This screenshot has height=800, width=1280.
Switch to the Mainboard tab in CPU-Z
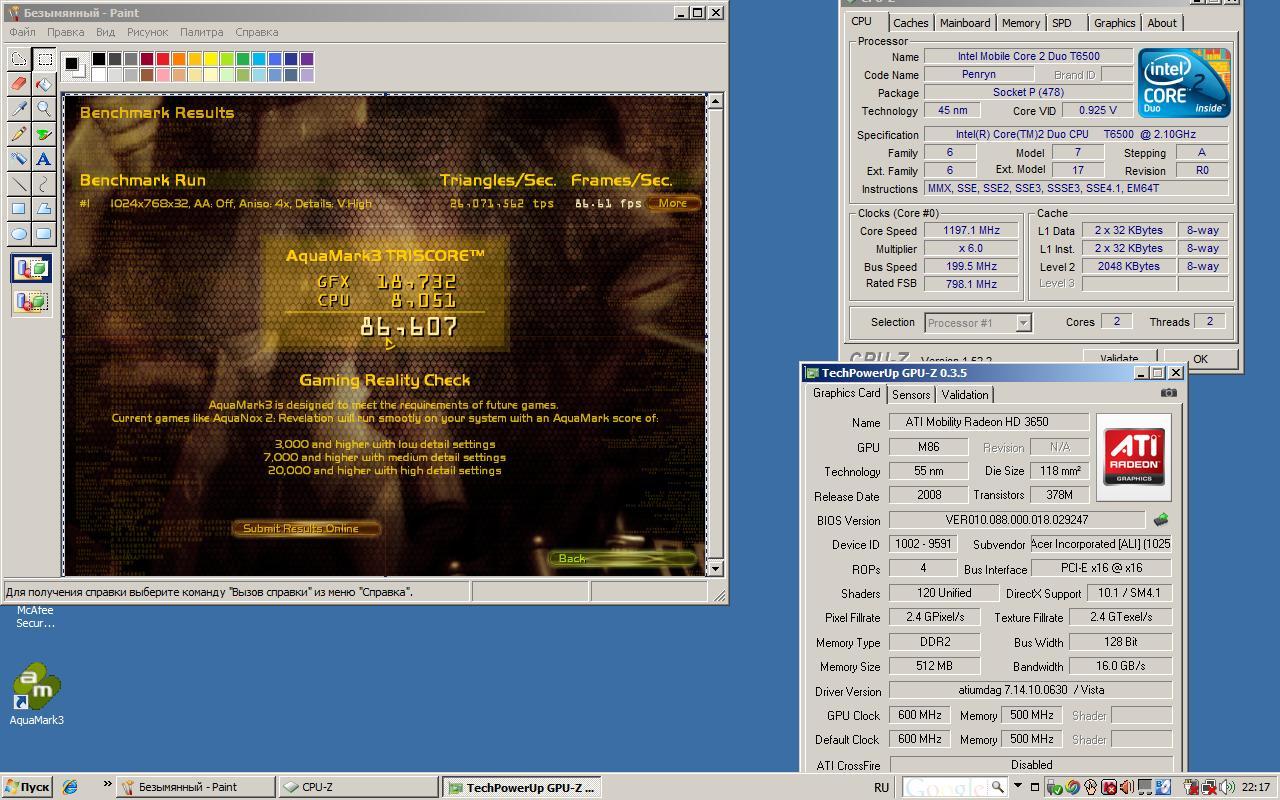click(x=965, y=23)
